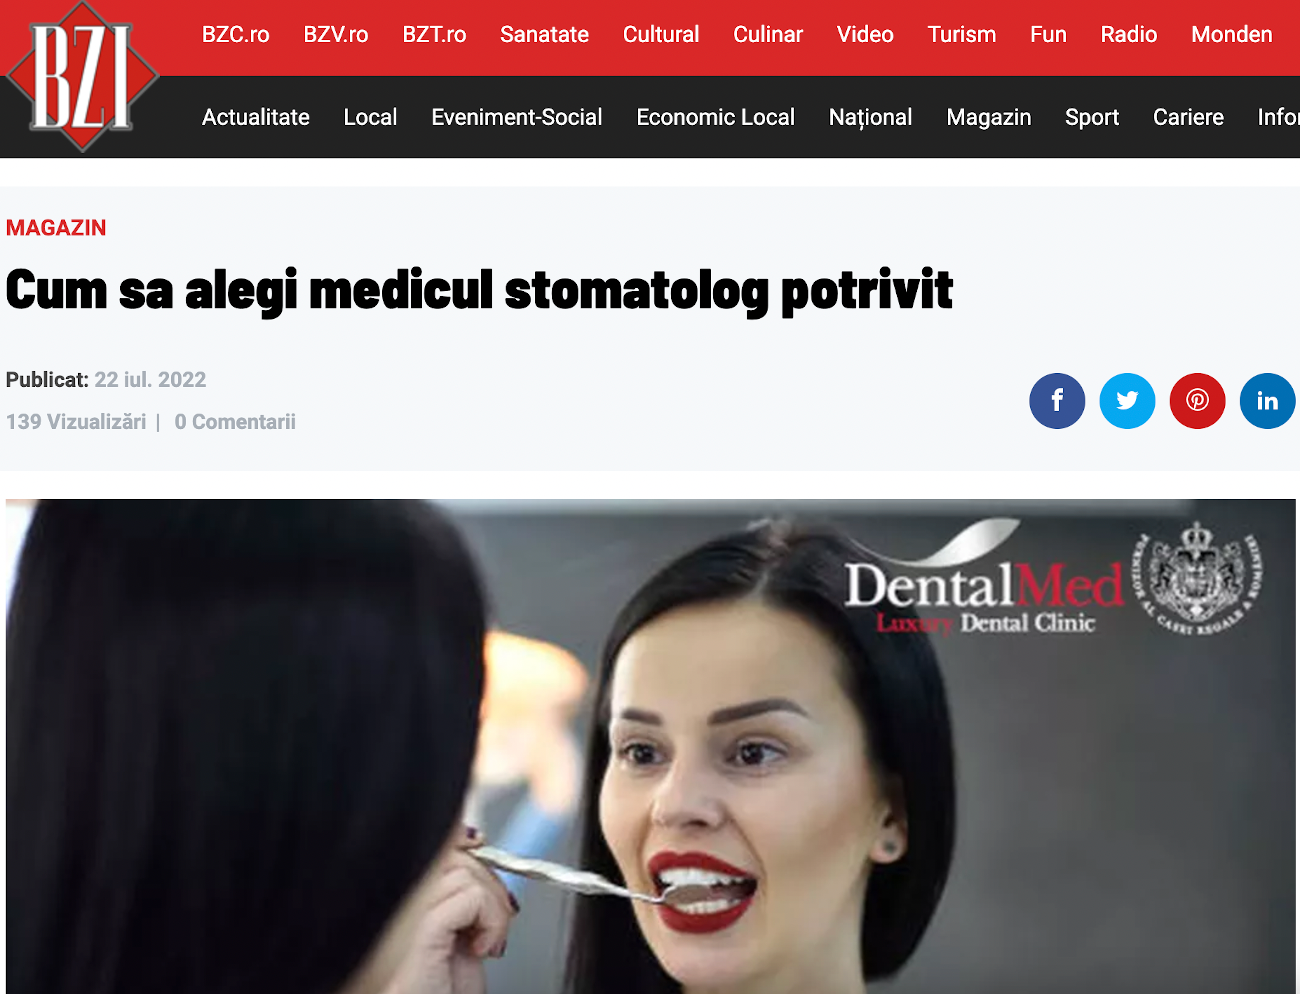
Task: Open the Sport category
Action: tap(1092, 118)
